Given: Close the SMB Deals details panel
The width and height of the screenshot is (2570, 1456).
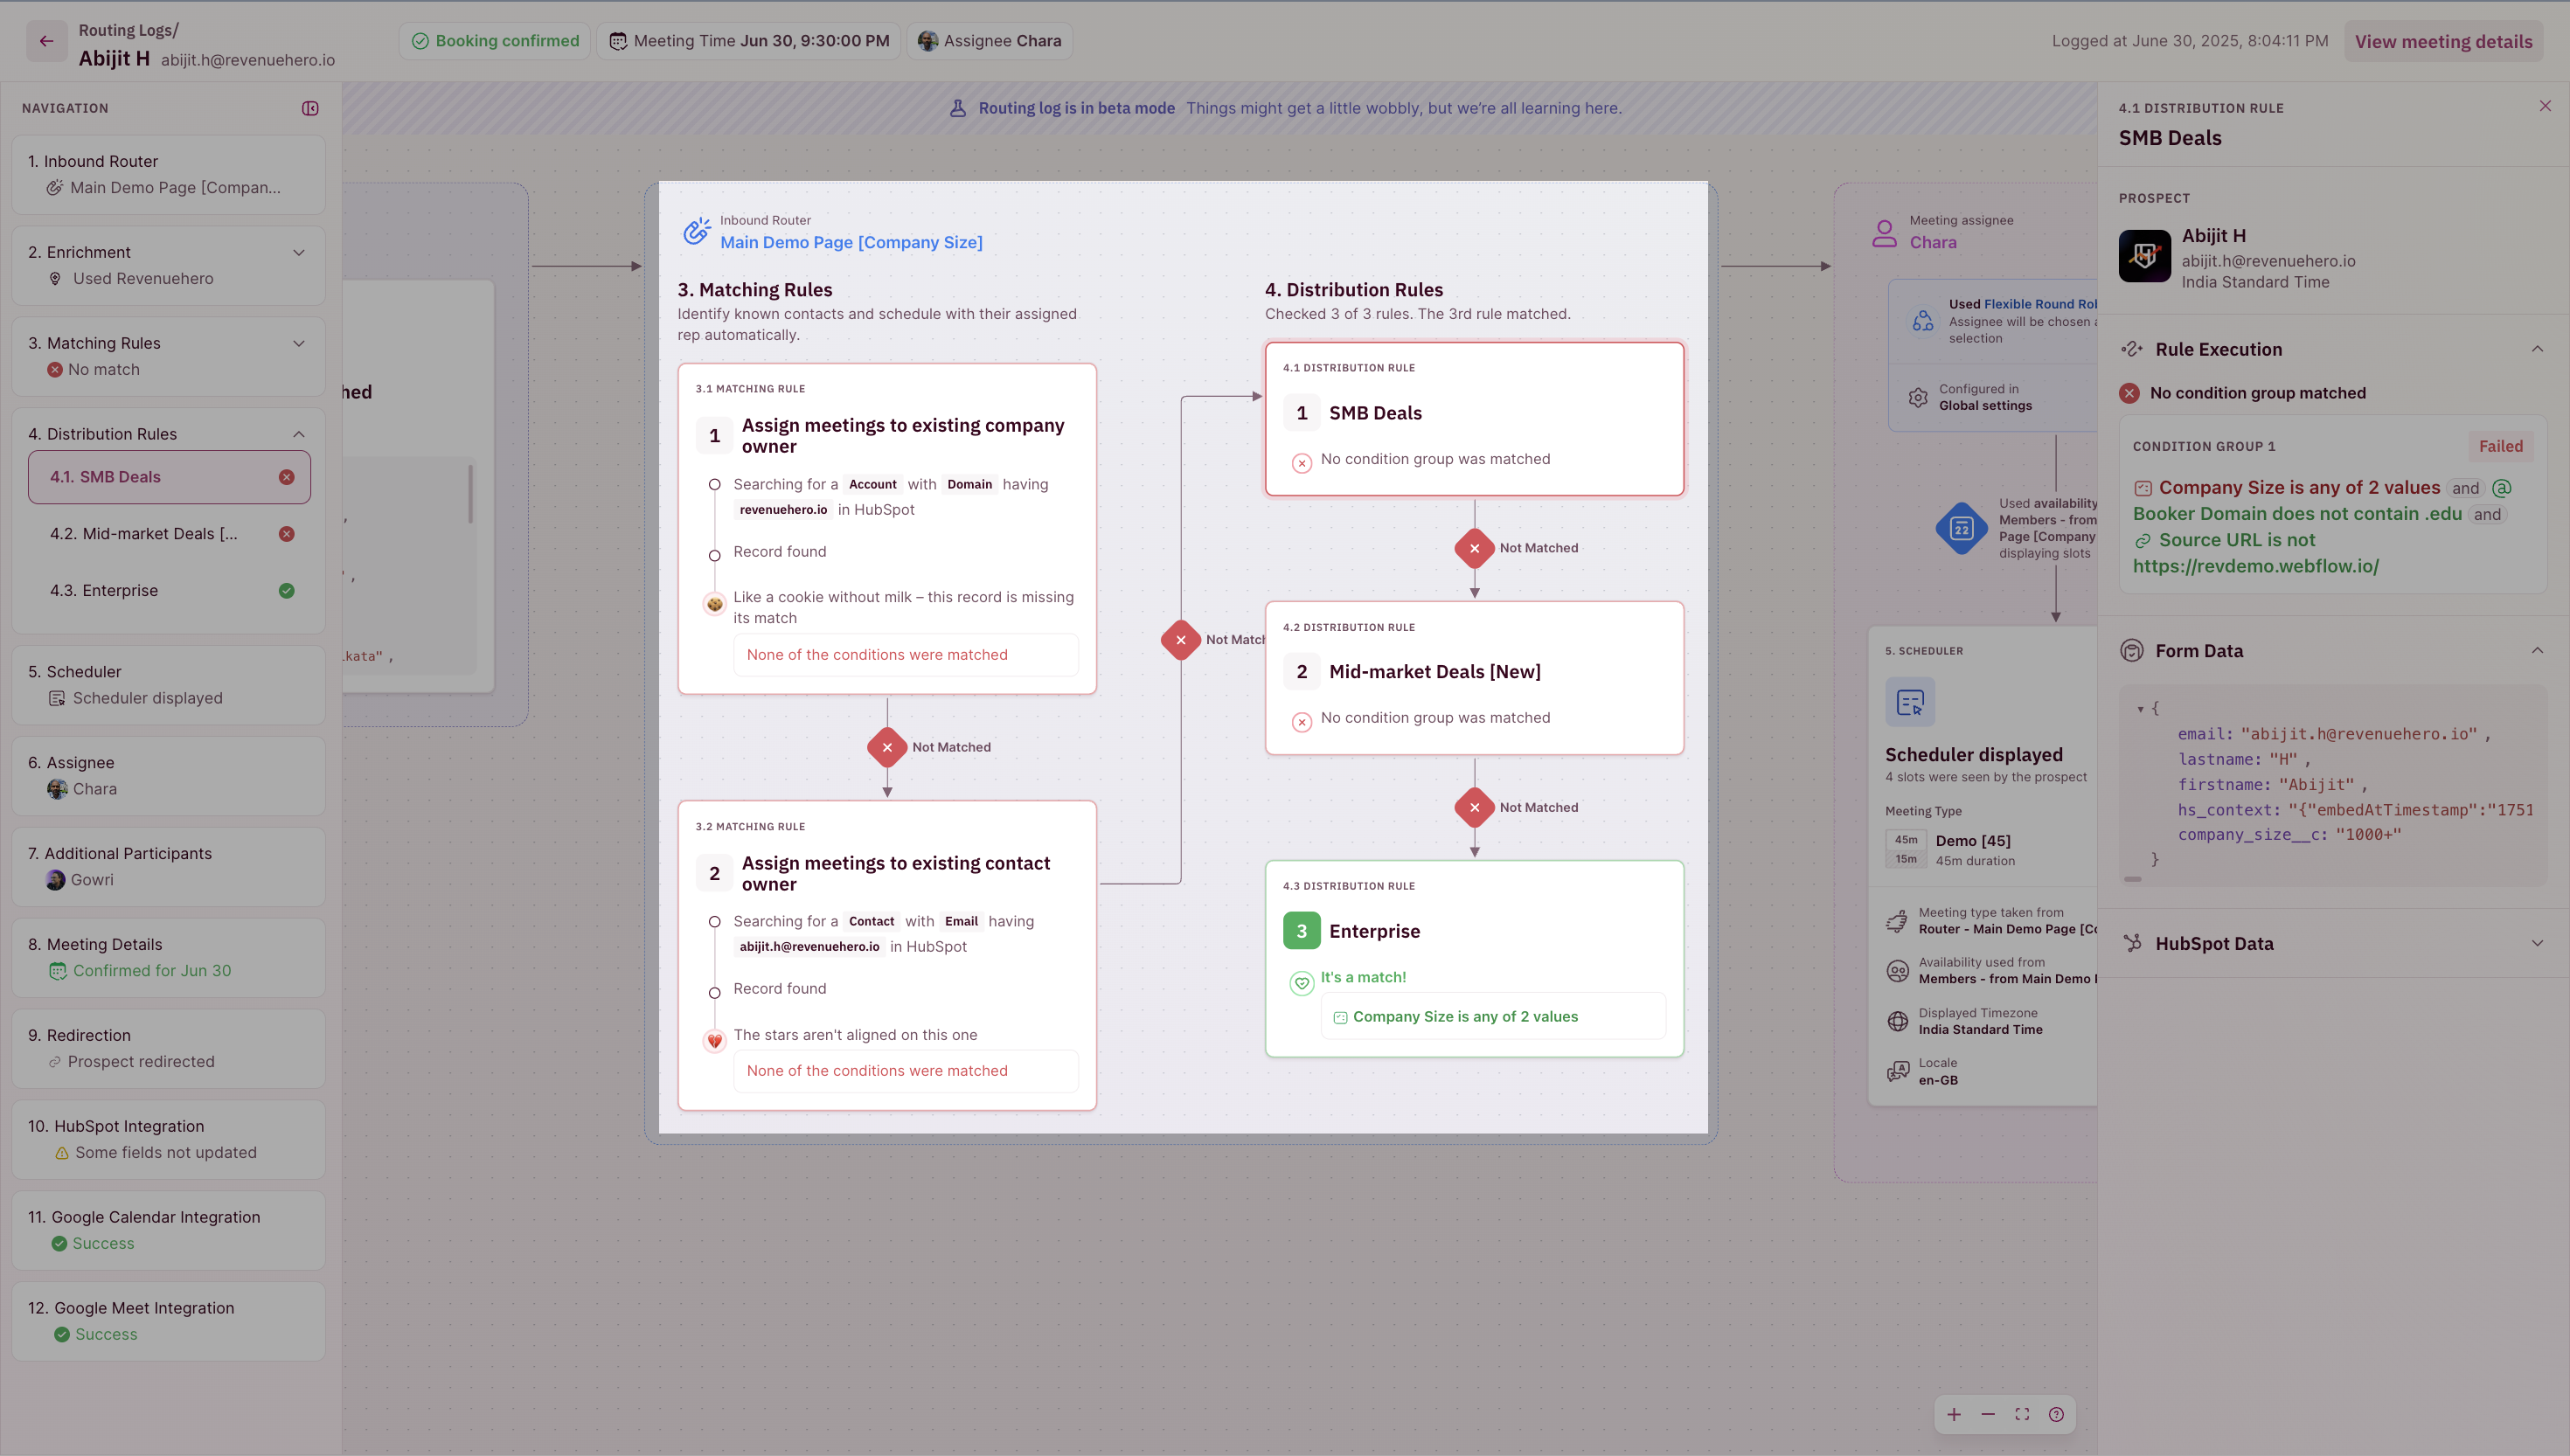Looking at the screenshot, I should tap(2545, 106).
